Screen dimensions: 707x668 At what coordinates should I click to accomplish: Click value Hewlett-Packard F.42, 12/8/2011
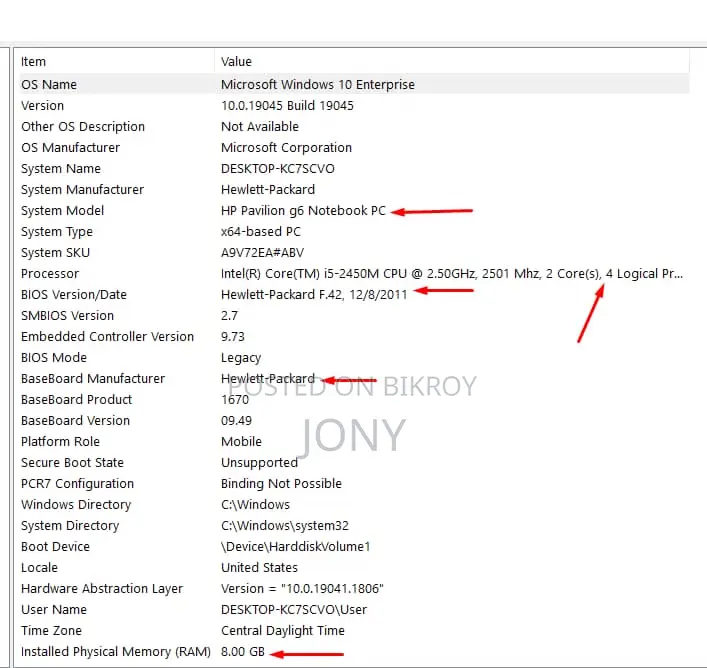[x=314, y=295]
